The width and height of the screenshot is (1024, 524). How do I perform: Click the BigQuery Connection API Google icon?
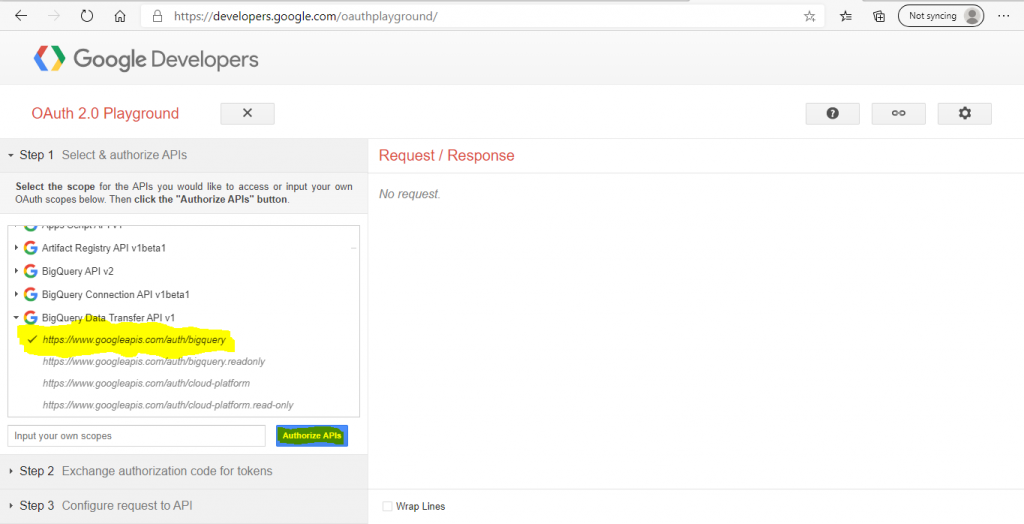[x=30, y=295]
